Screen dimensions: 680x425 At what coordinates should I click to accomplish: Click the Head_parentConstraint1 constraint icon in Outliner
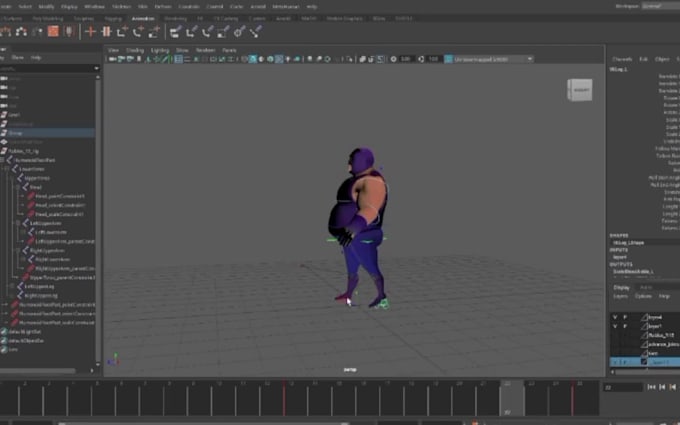click(31, 196)
